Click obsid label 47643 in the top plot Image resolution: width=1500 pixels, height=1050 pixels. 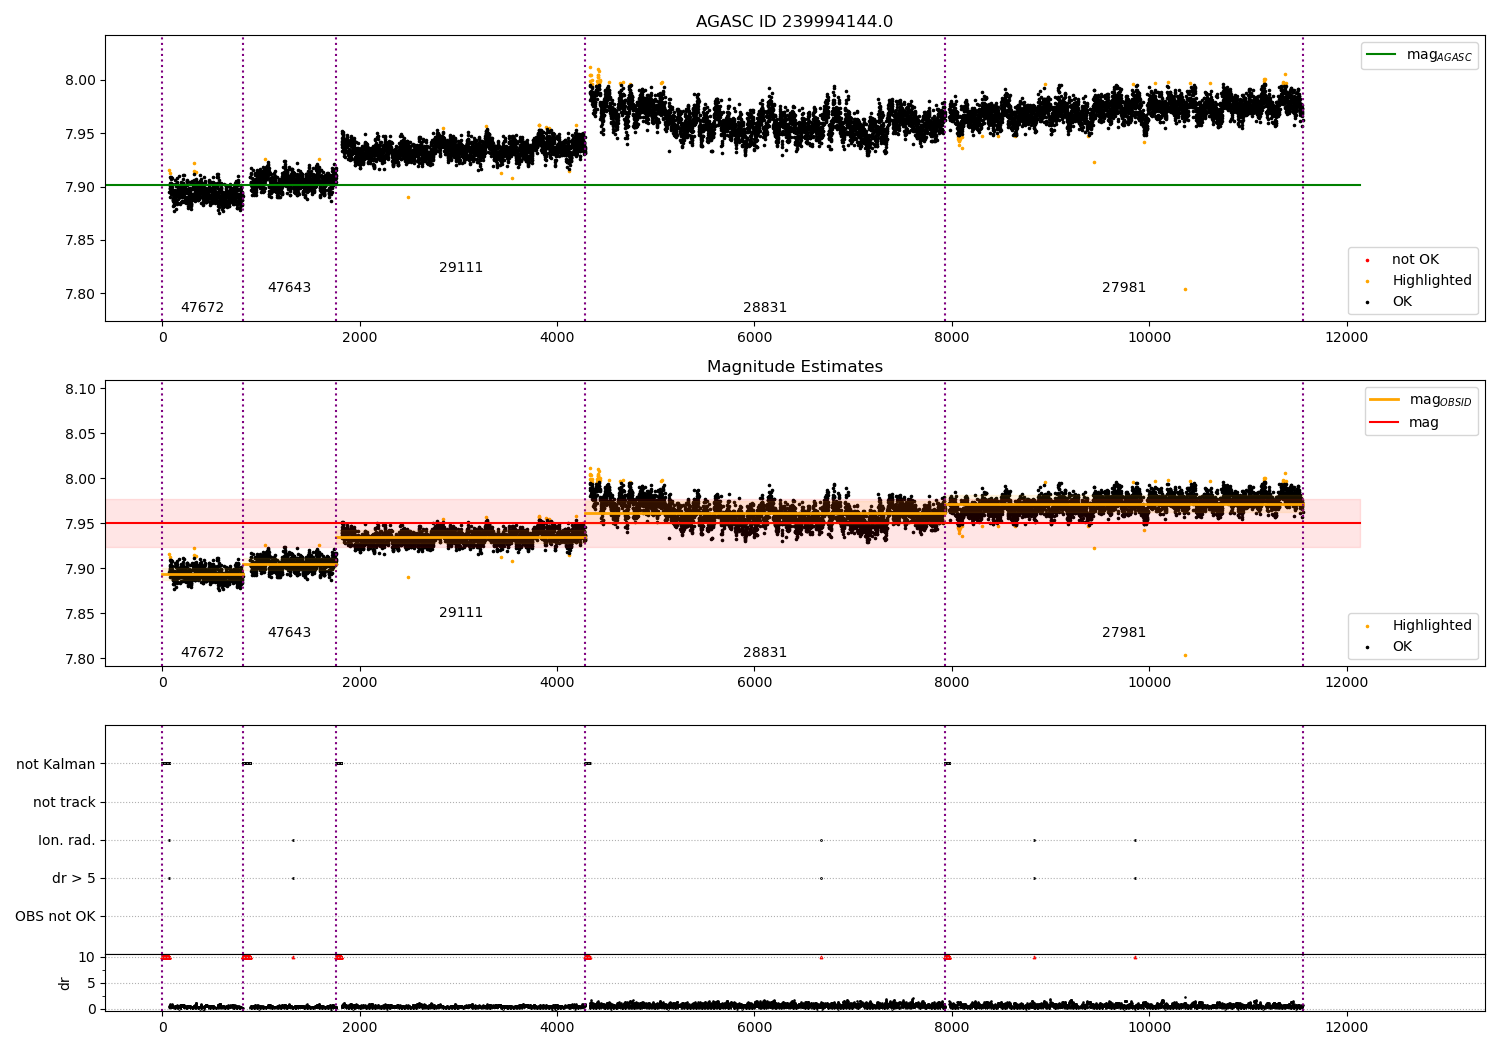click(289, 288)
